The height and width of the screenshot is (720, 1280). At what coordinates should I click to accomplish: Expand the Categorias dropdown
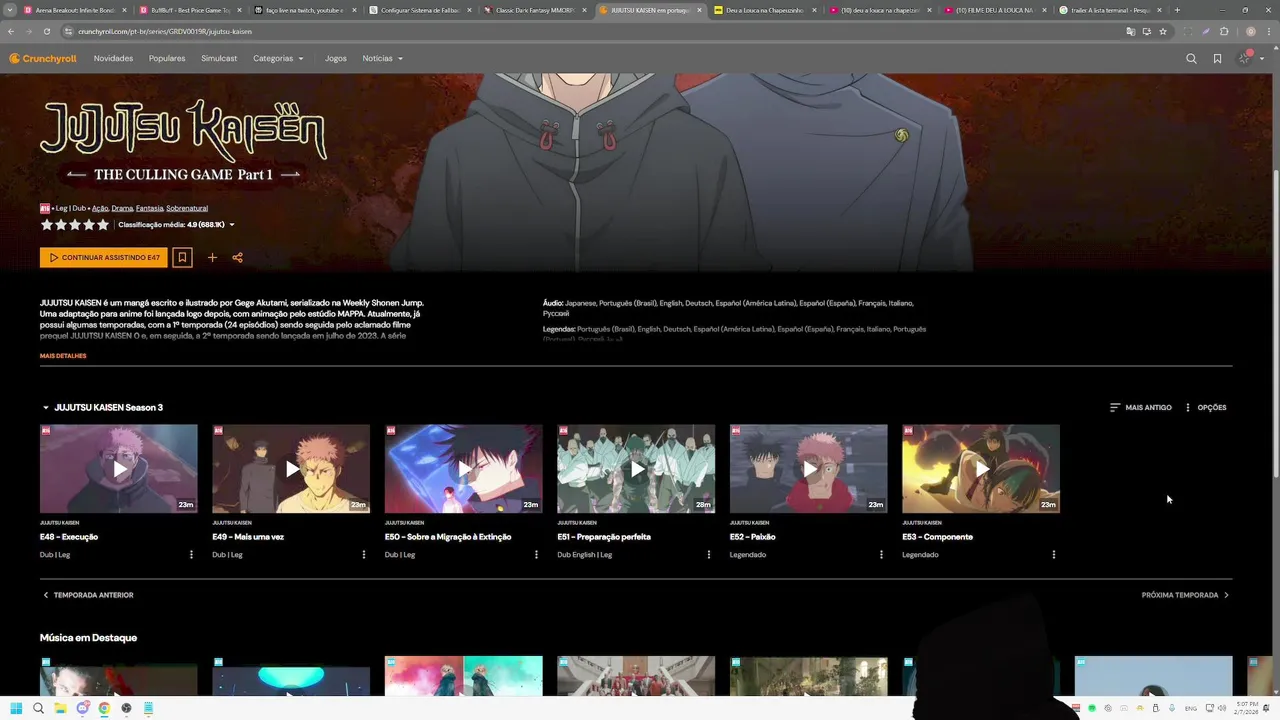(x=278, y=59)
